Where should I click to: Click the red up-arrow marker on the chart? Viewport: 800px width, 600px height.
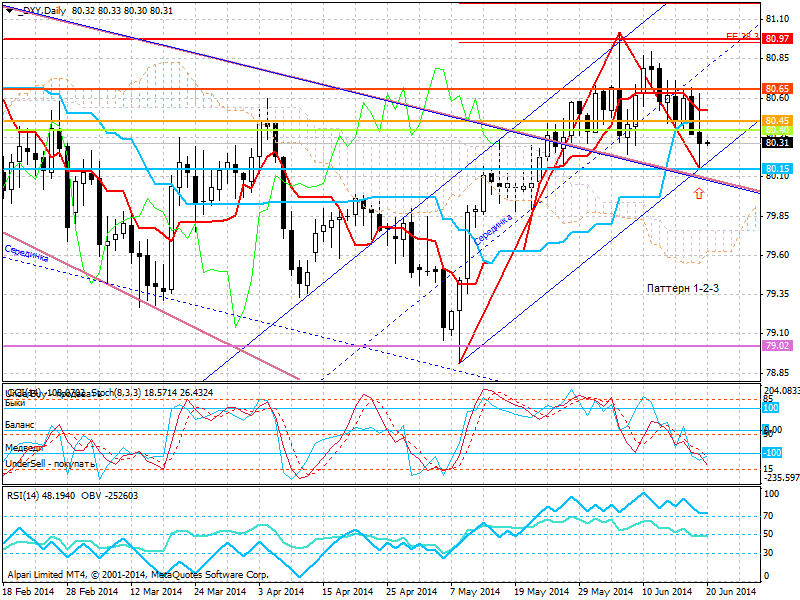(x=699, y=193)
